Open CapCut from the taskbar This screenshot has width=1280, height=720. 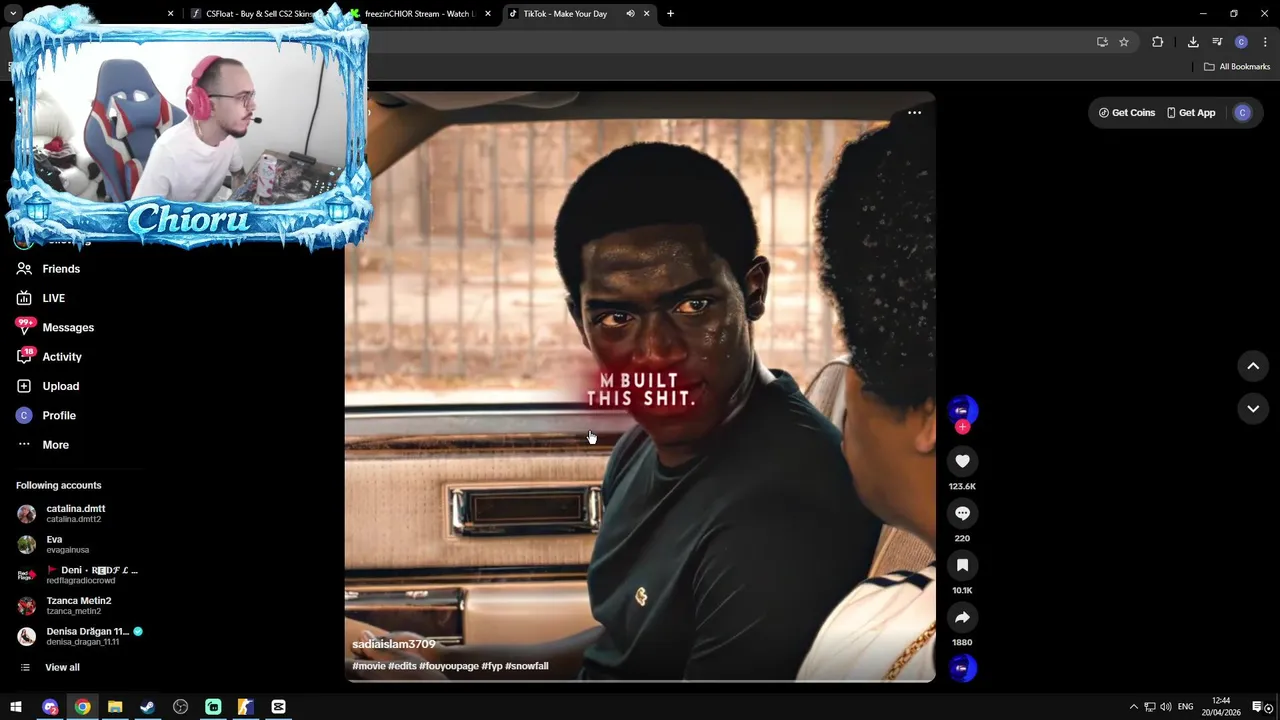(278, 707)
